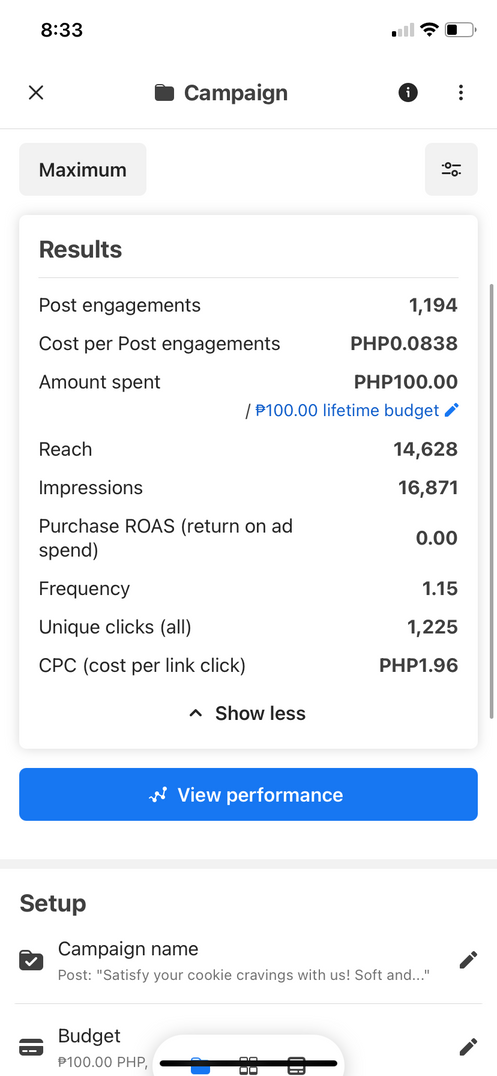Tap the View performance button
The width and height of the screenshot is (497, 1076).
click(248, 795)
